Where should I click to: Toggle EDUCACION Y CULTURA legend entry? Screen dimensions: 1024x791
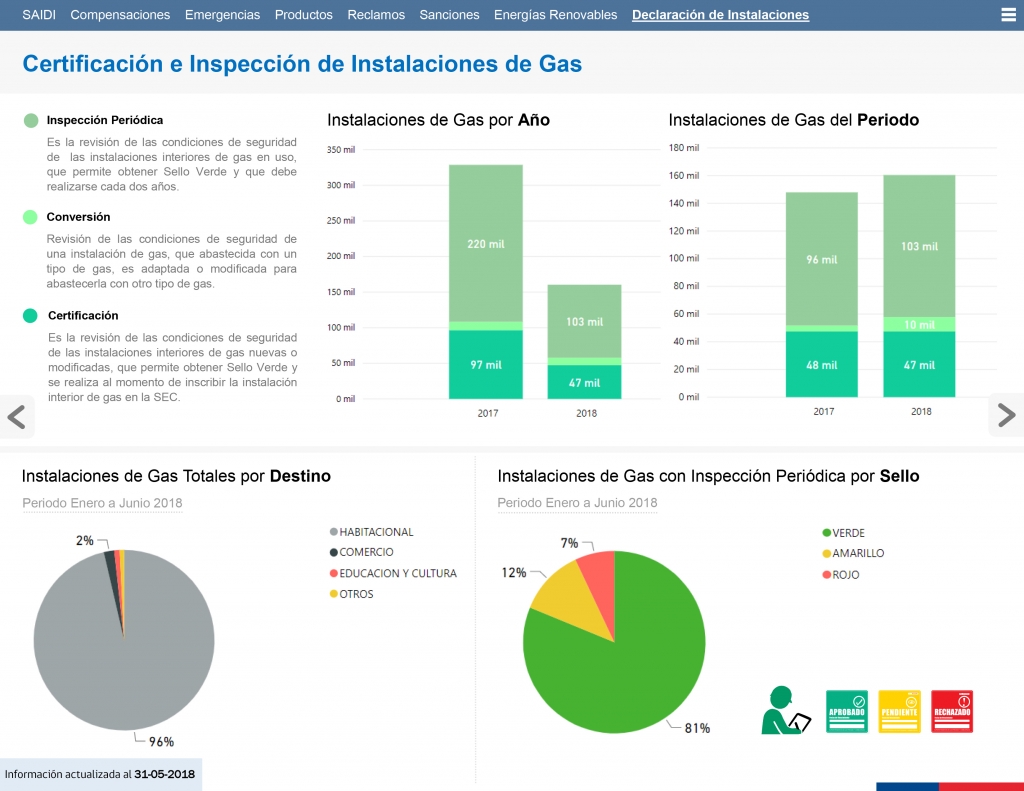393,573
